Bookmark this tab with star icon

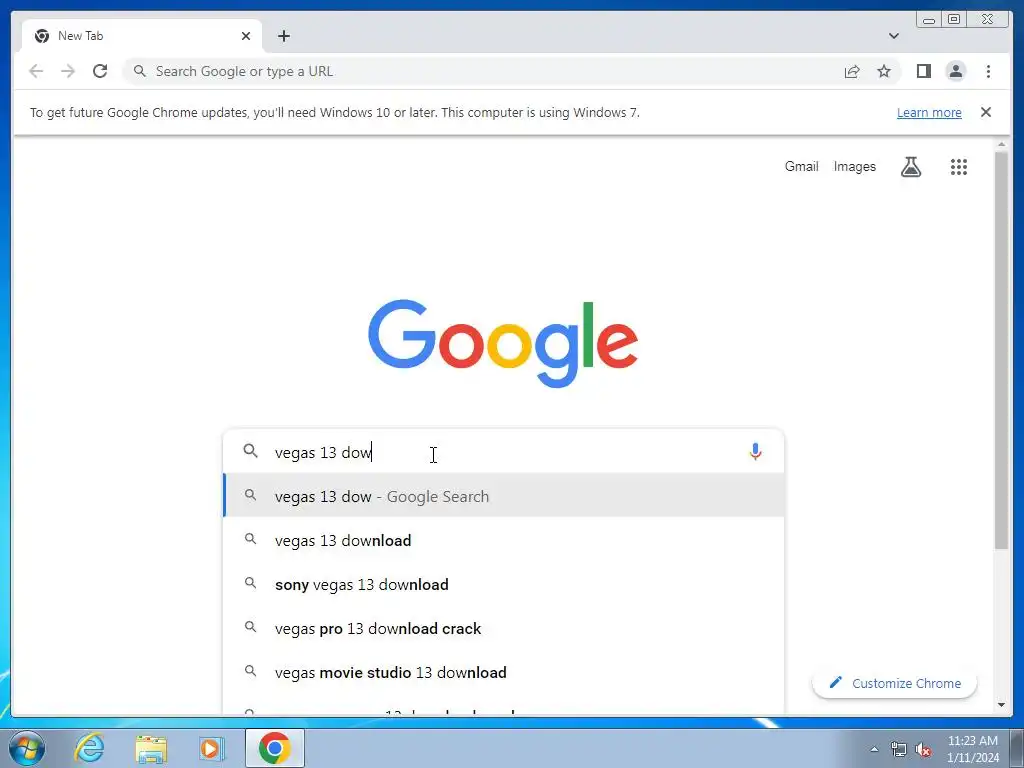884,71
